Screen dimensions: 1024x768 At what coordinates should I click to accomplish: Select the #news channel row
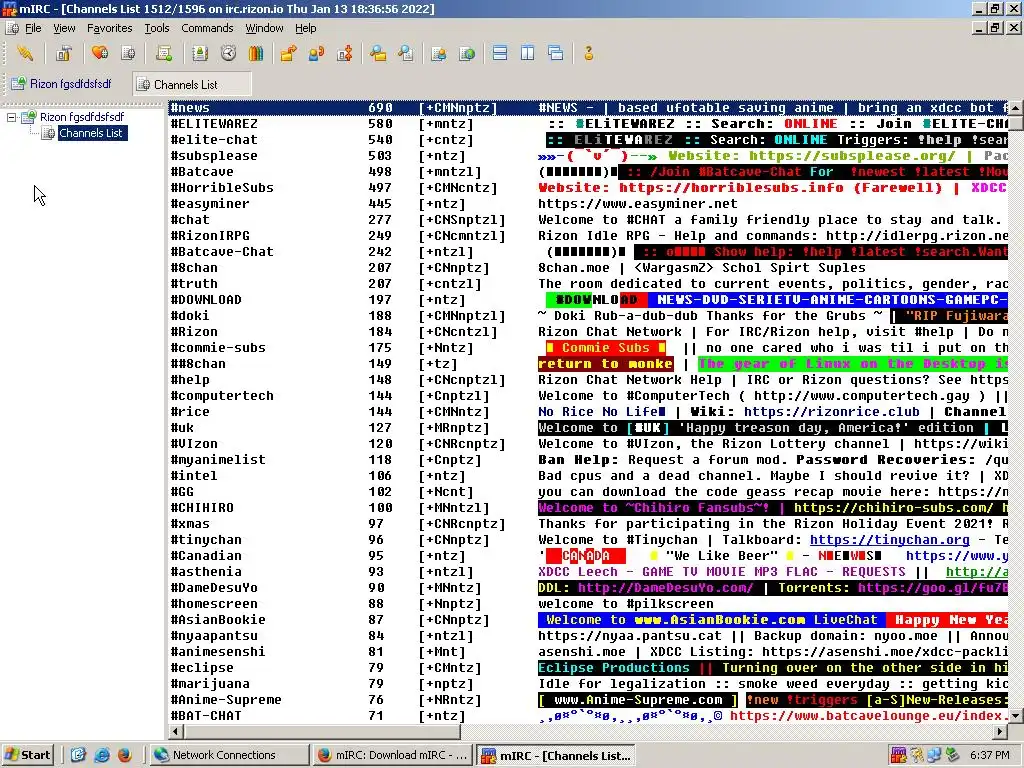[x=588, y=108]
